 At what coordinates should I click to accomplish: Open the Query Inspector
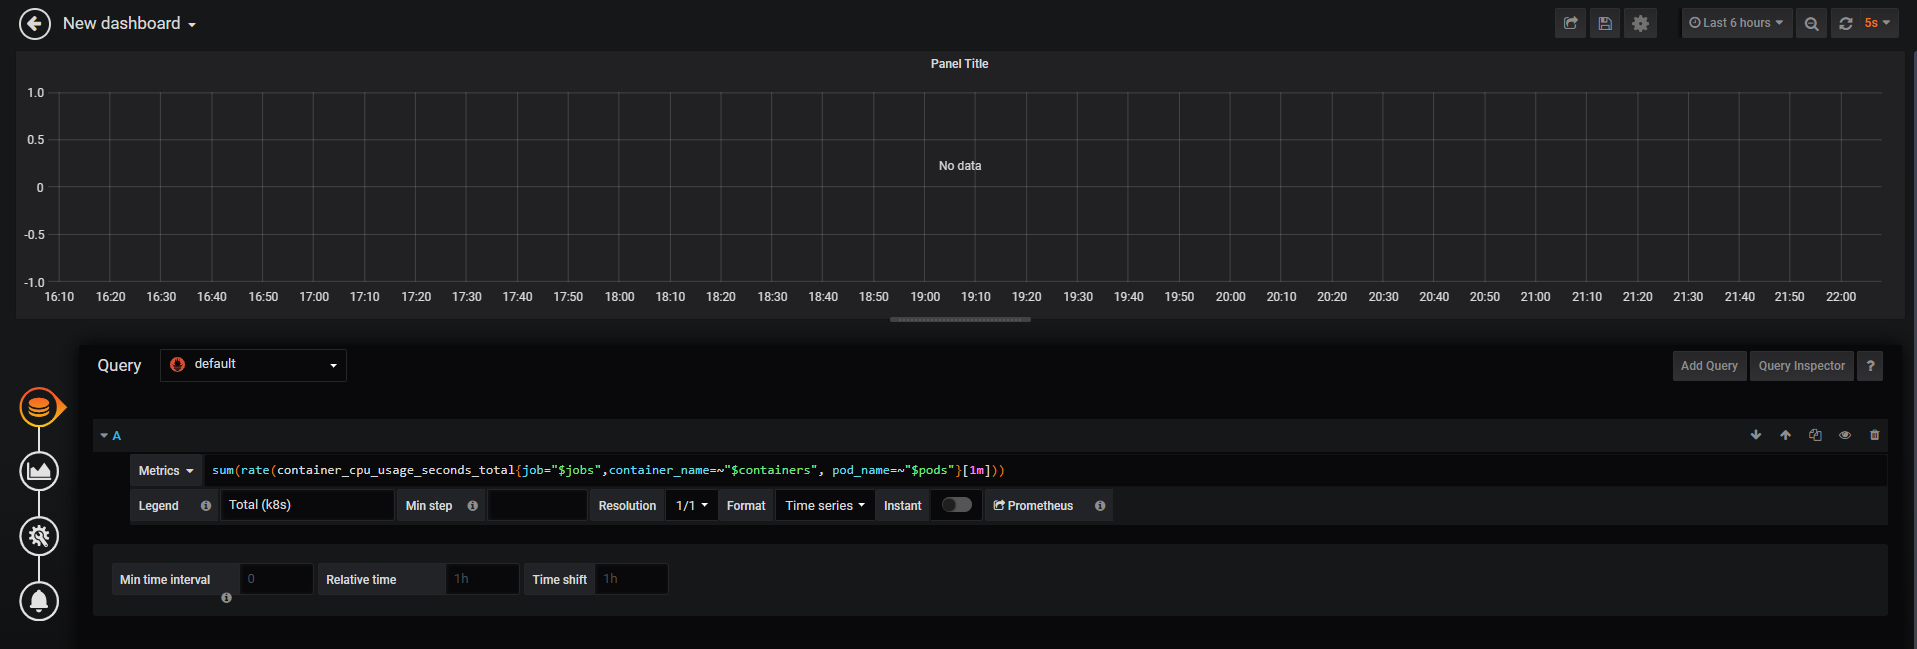pyautogui.click(x=1801, y=366)
